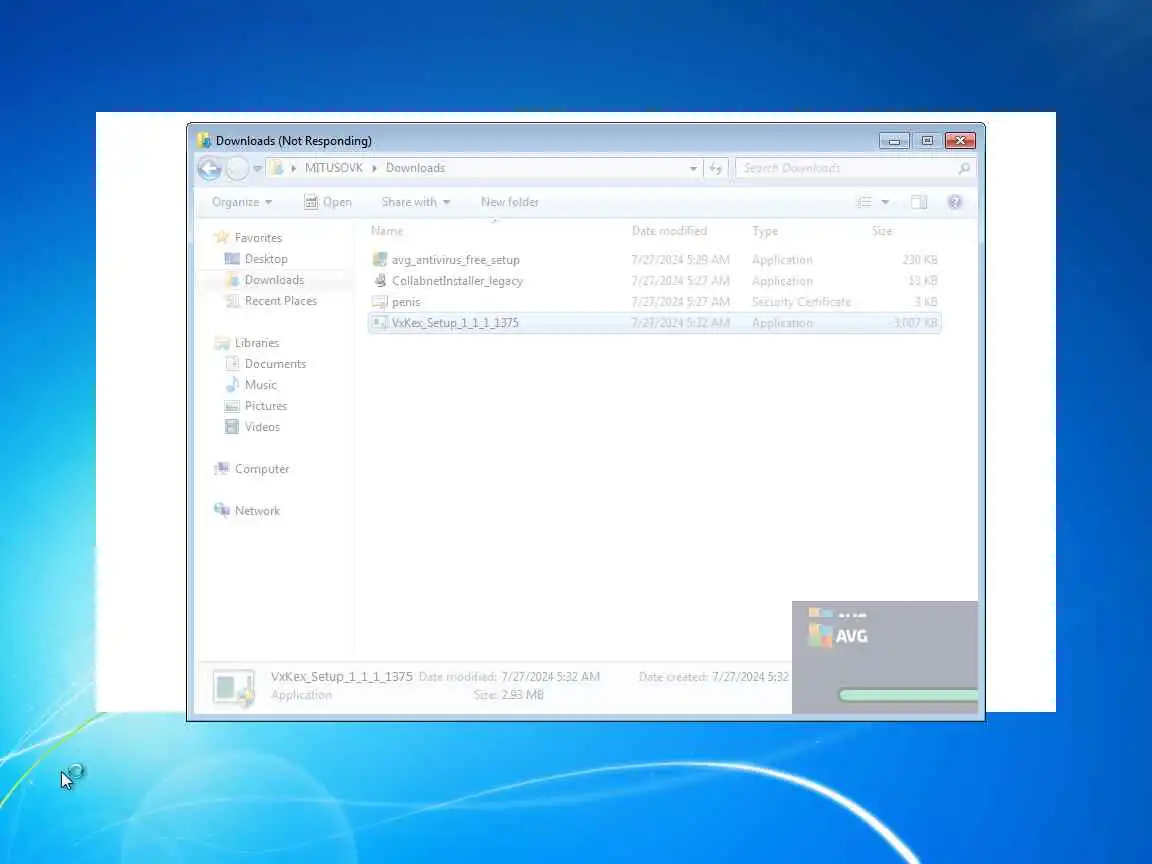
Task: Select the security certificate file icon
Action: pos(379,302)
